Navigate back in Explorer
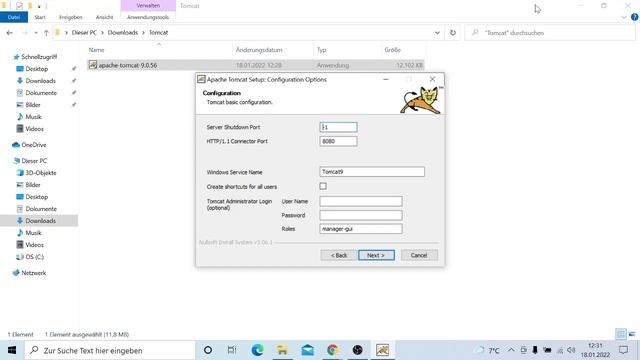640x360 pixels. pos(9,33)
